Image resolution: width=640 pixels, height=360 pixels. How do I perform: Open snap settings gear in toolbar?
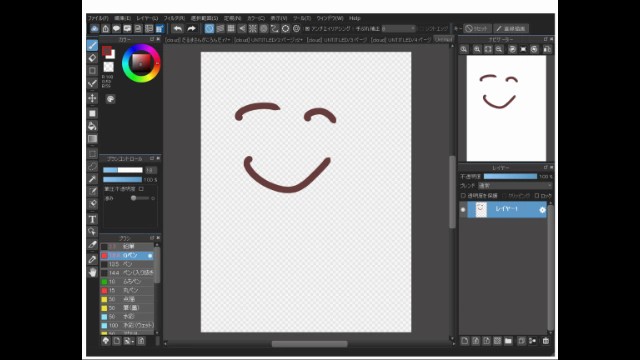(x=296, y=29)
